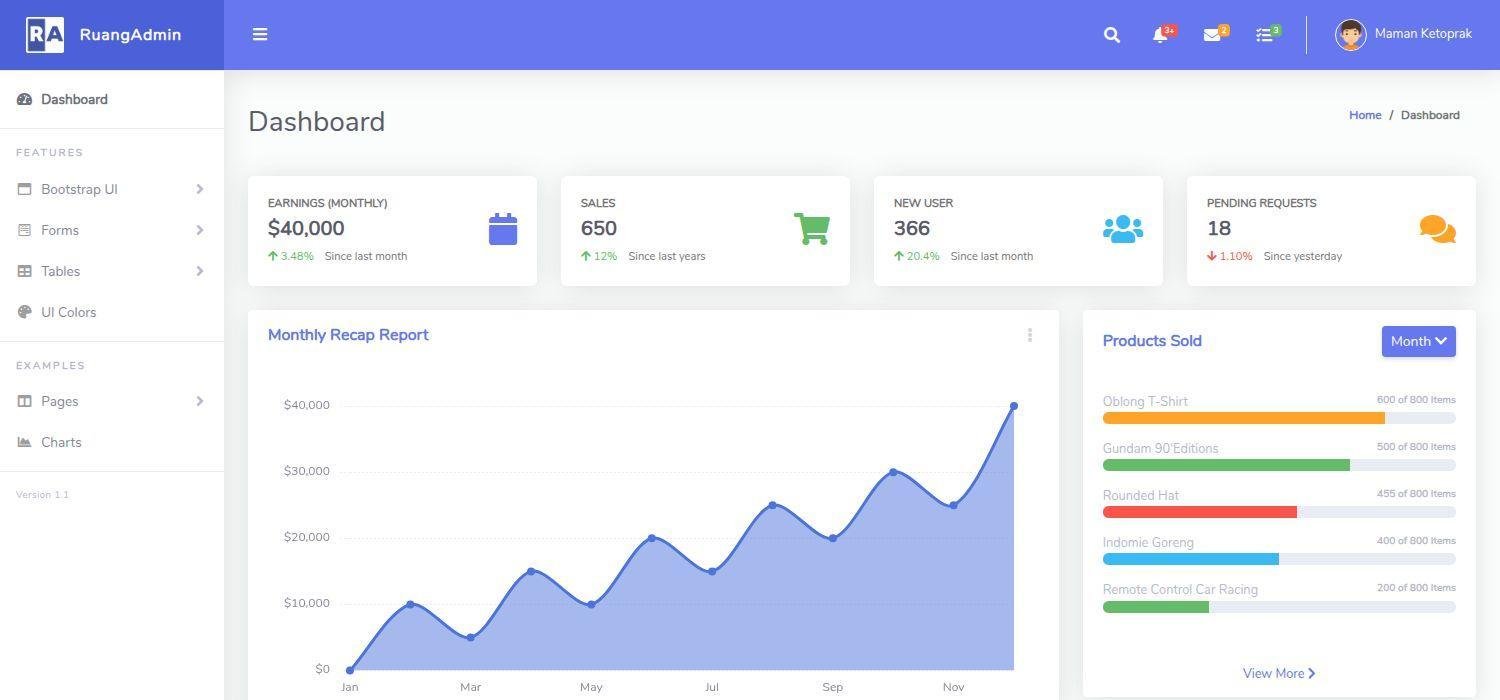Click '455 of 800 Items' label

(1416, 494)
